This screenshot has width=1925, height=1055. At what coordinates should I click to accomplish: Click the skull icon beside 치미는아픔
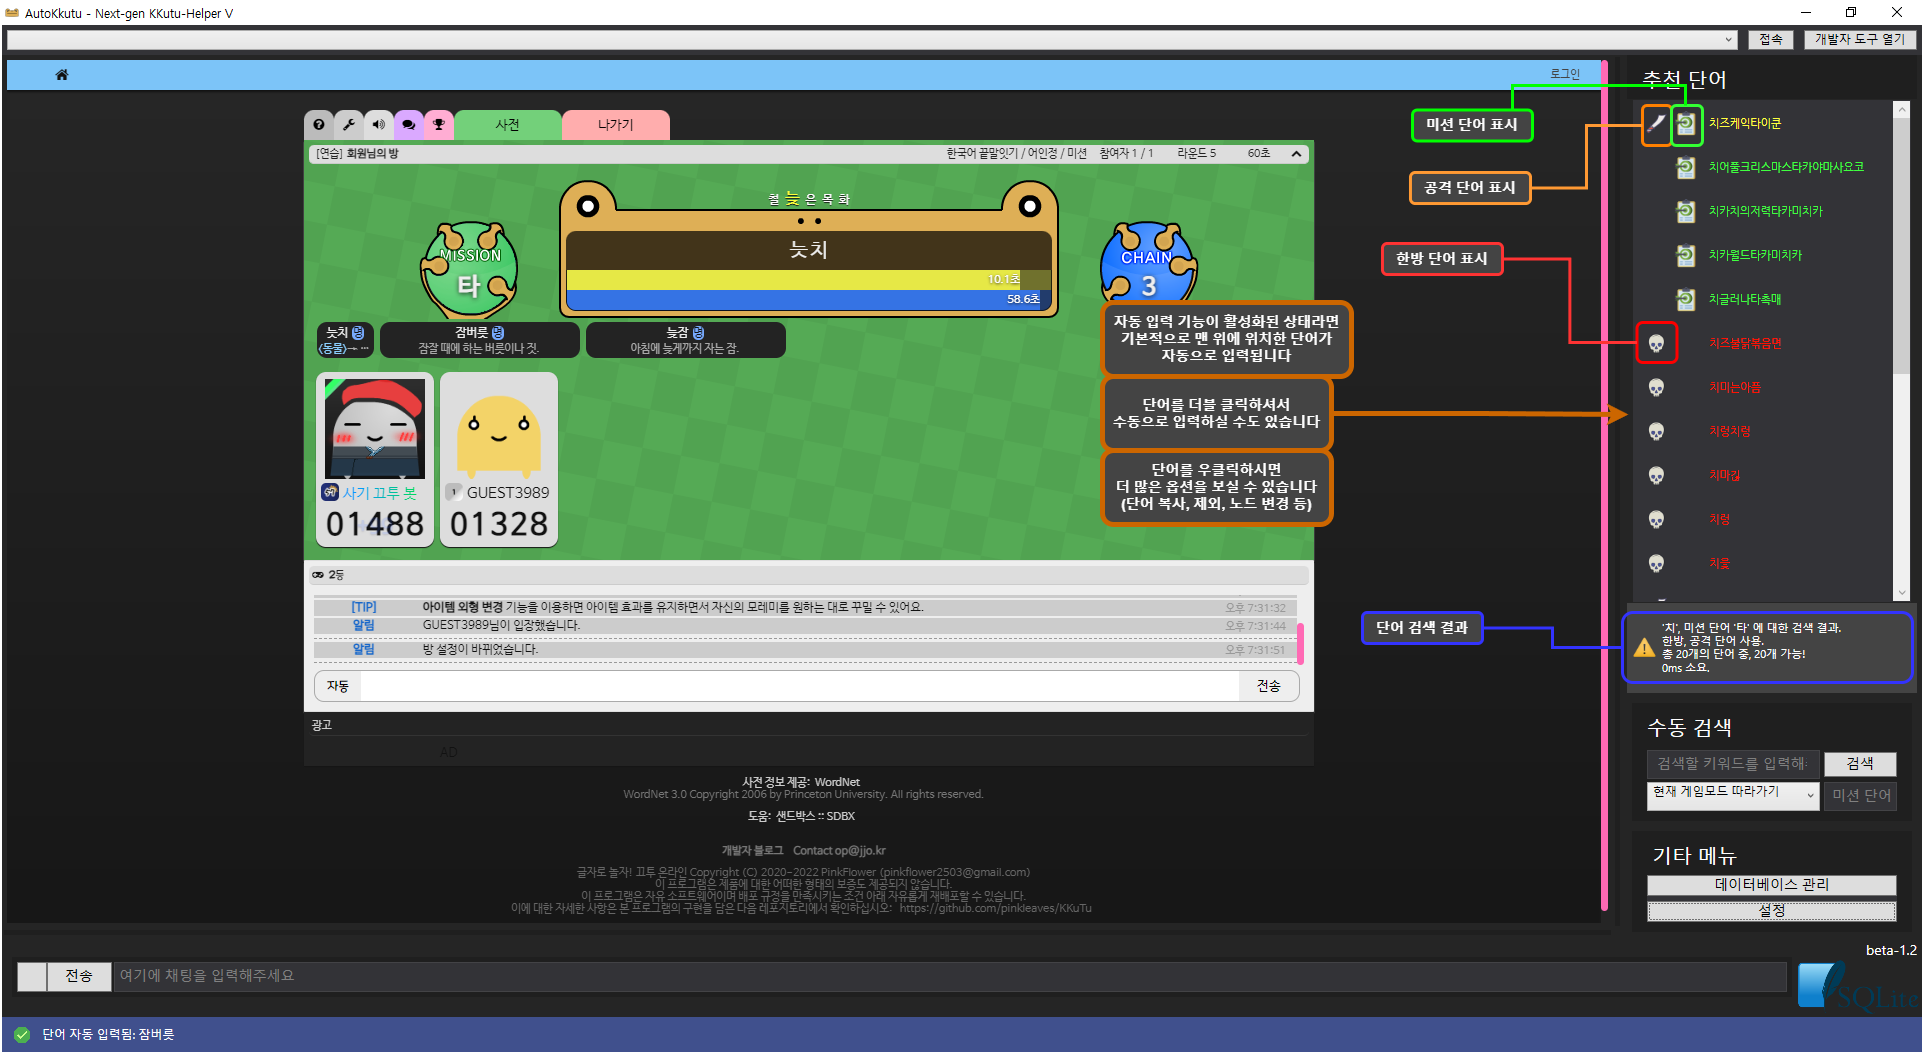pos(1656,388)
